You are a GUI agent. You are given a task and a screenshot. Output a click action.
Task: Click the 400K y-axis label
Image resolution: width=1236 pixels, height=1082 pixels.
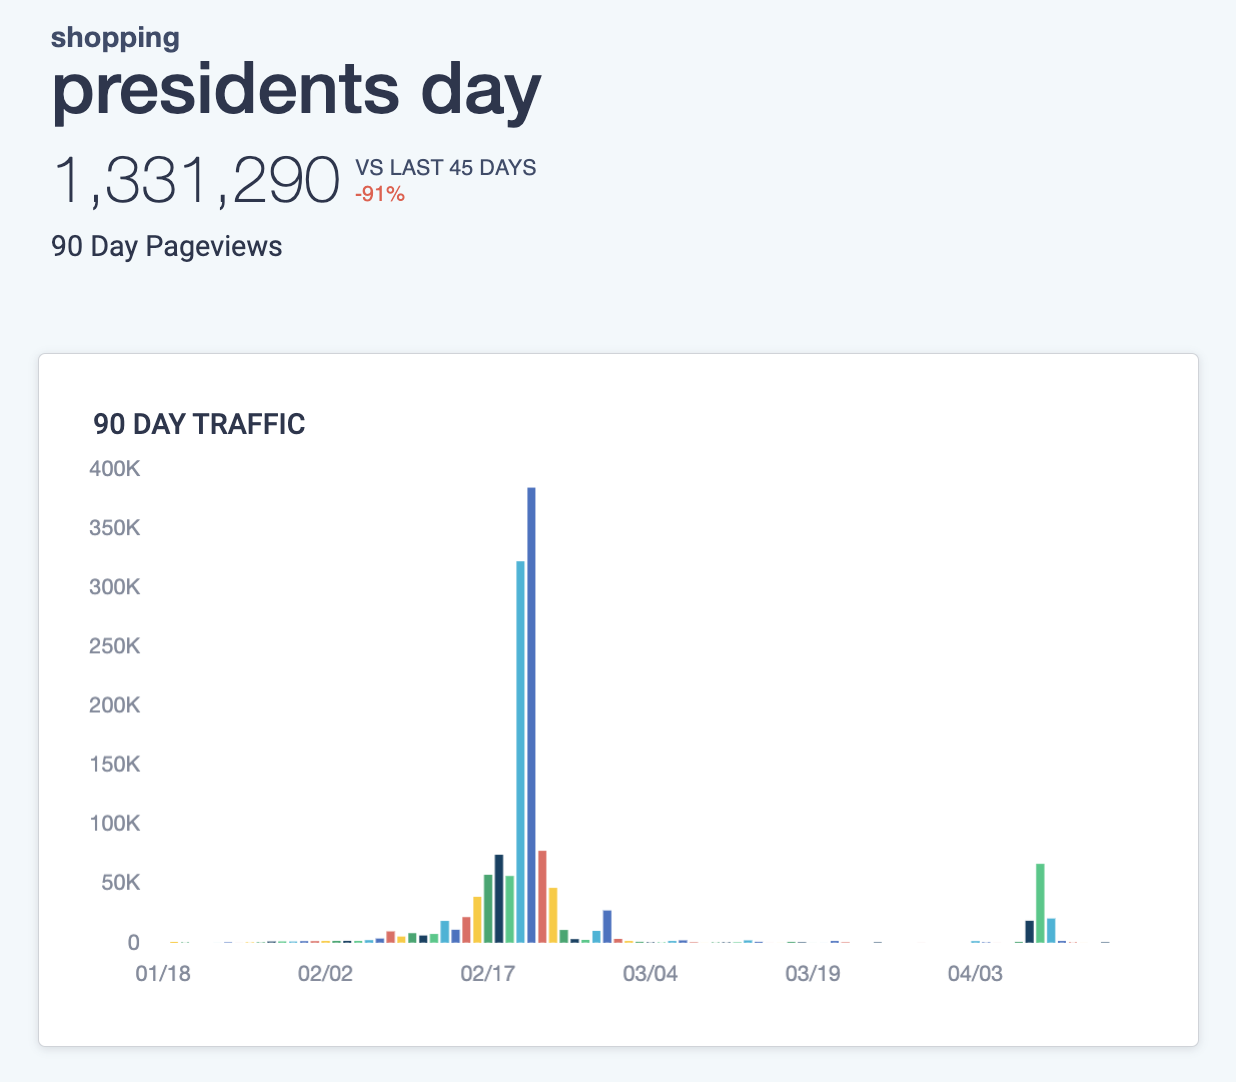(114, 469)
